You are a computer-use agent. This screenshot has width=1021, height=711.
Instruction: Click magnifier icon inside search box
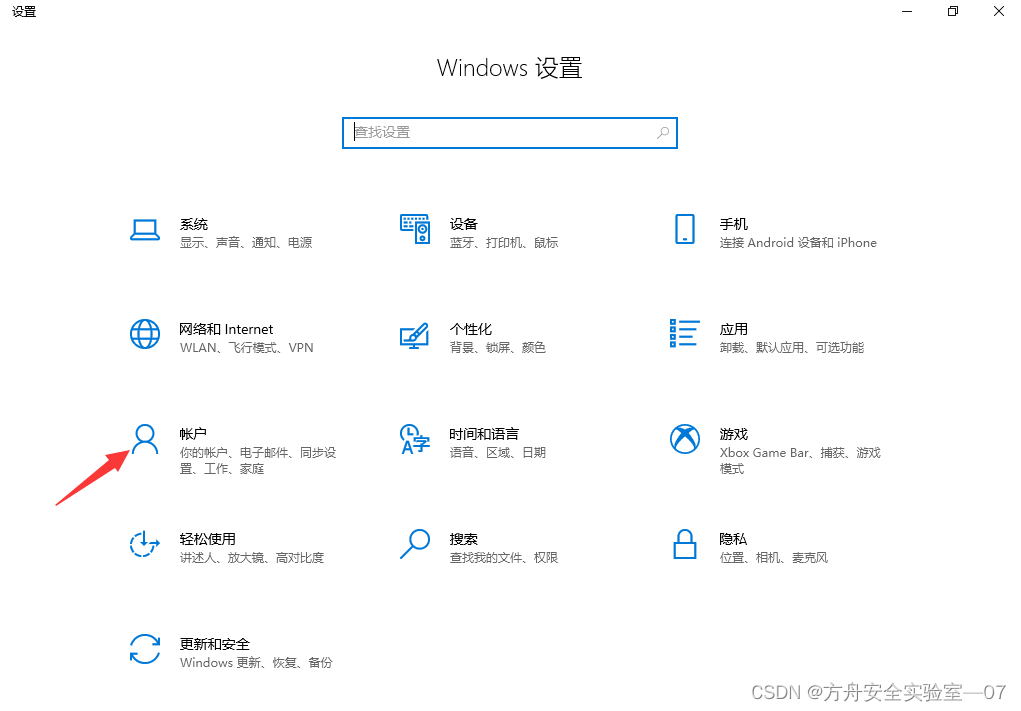[x=663, y=133]
